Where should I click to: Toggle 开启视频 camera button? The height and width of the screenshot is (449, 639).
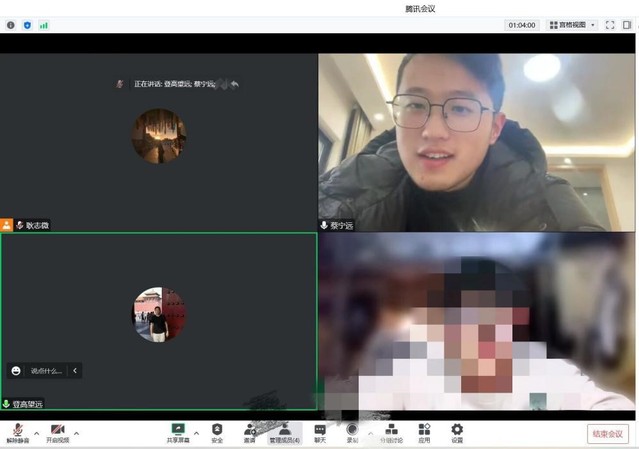click(57, 430)
